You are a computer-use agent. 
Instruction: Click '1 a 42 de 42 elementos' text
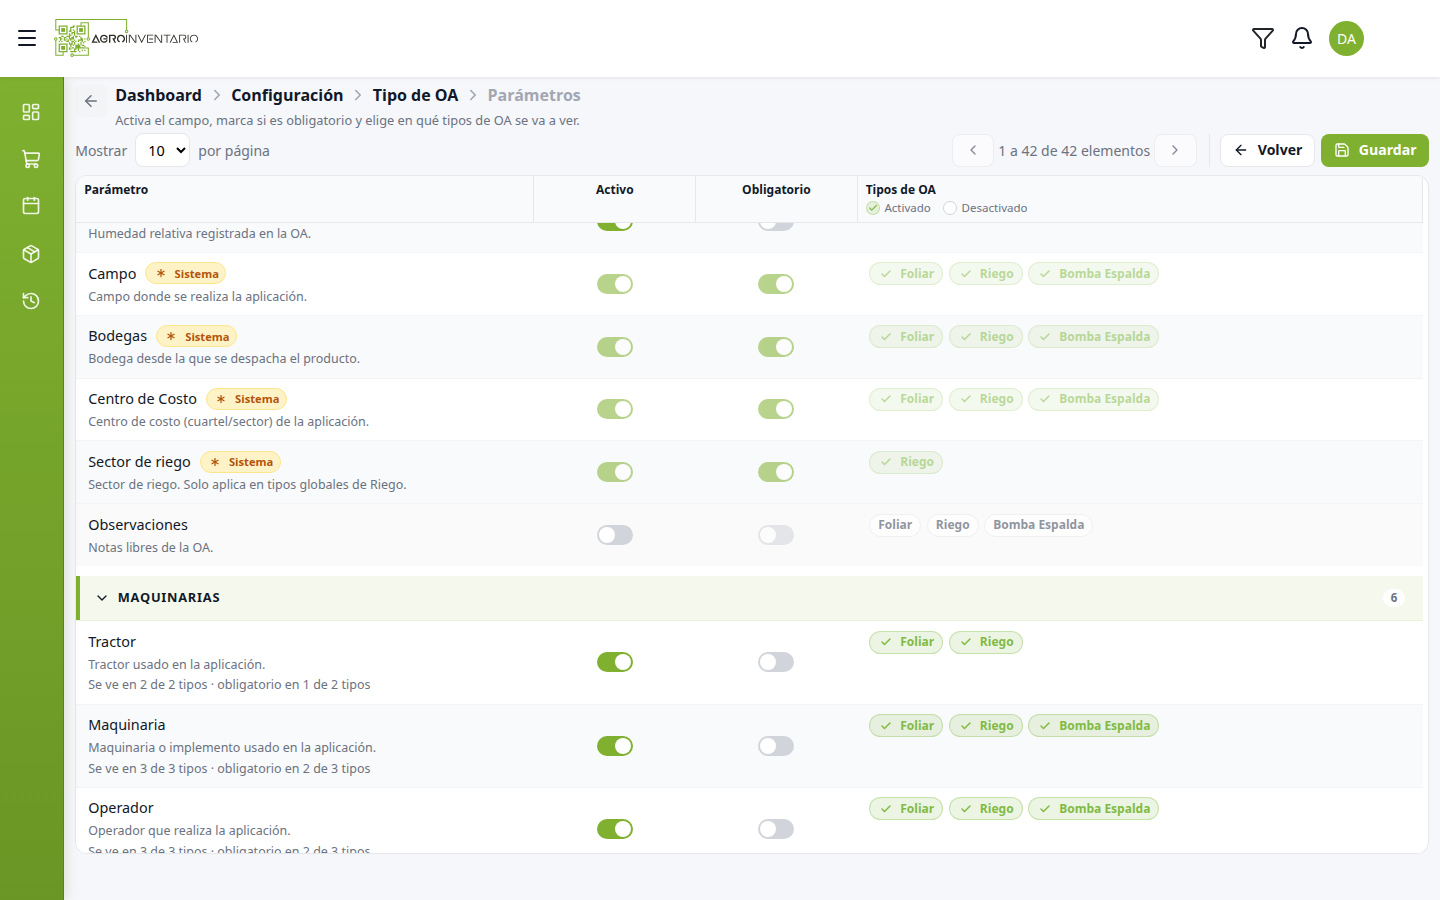point(1074,151)
